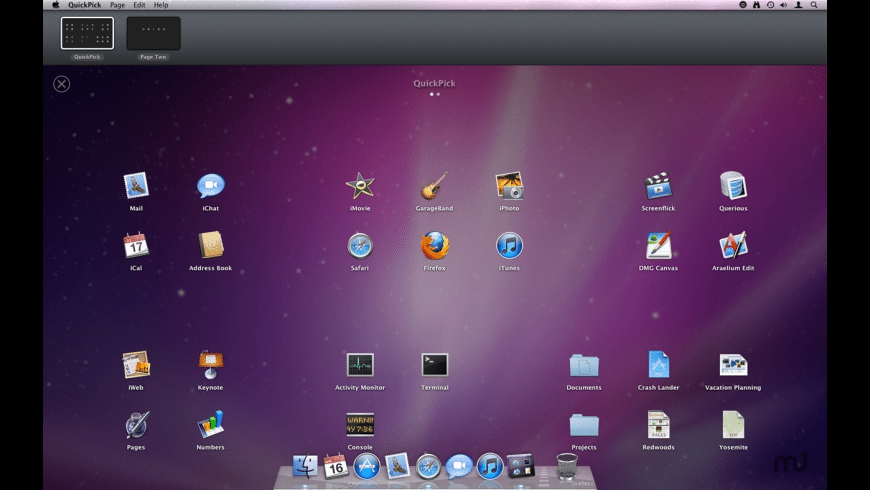The width and height of the screenshot is (870, 490).
Task: Open Screenflick clapperboard icon
Action: tap(658, 185)
